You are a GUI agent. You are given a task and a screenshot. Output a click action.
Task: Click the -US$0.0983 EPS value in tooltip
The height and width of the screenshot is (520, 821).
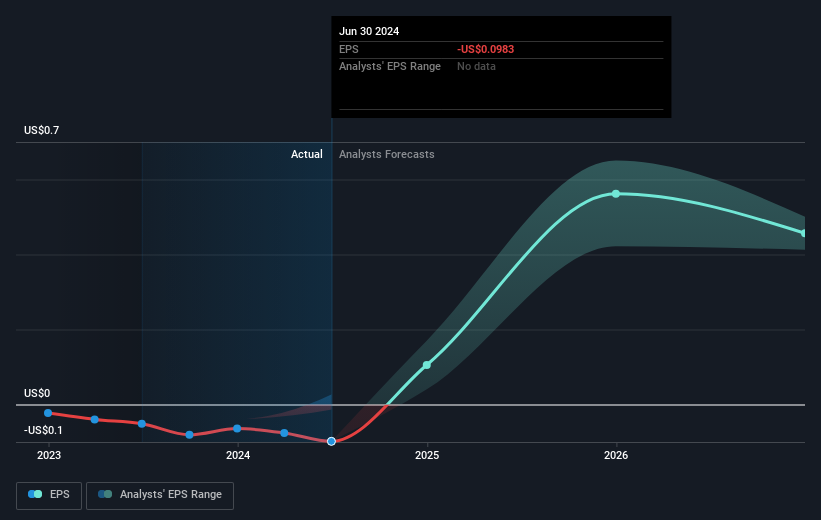(x=485, y=49)
